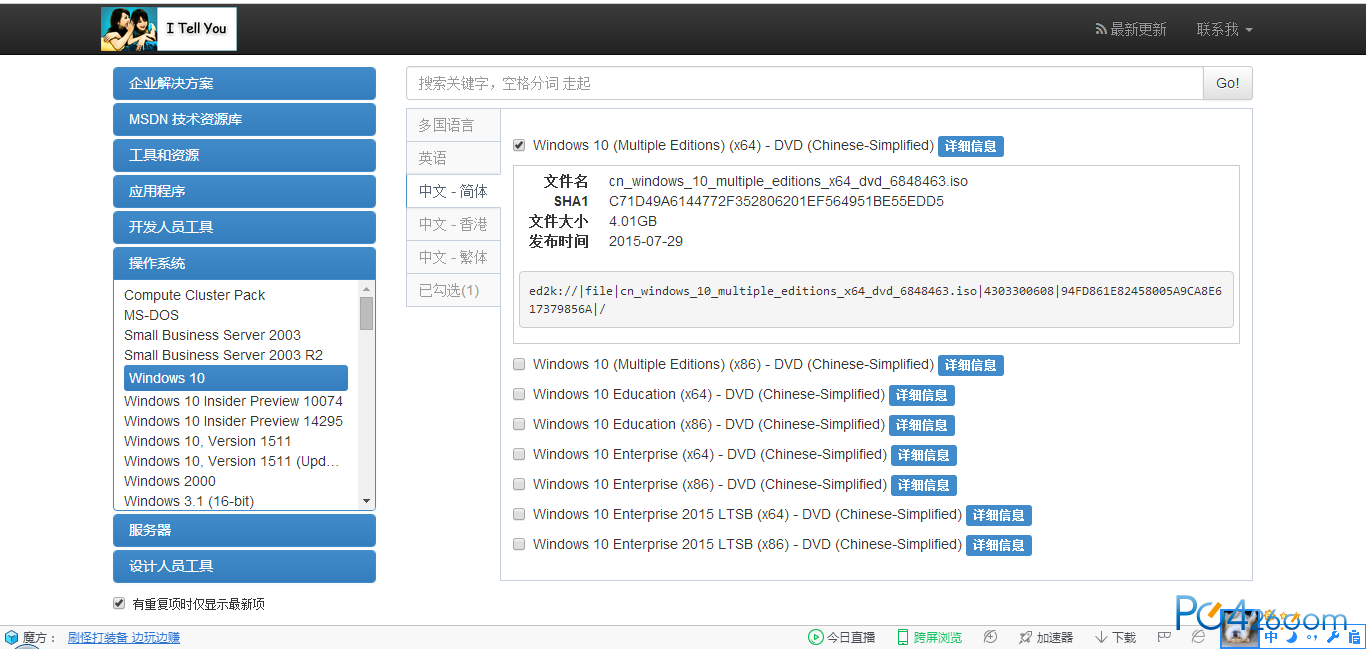
Task: Check Windows 10 Enterprise x86 checkbox
Action: 519,484
